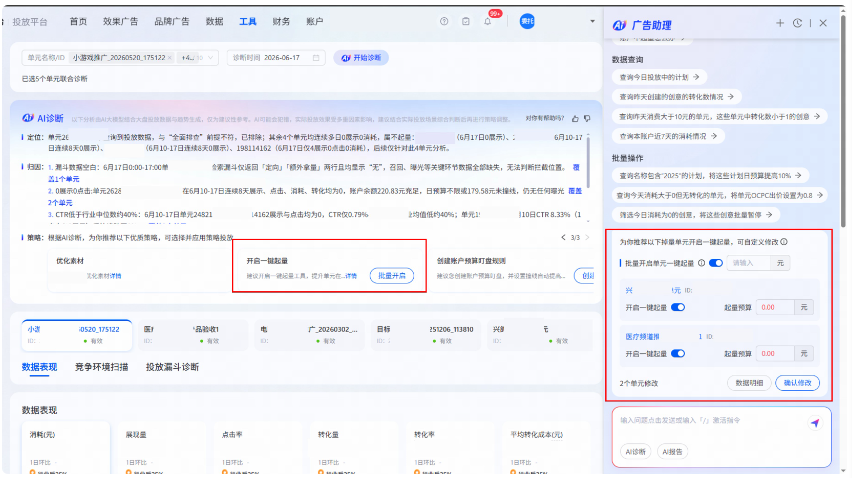
Task: Toggle 批量开启单元一键起量 switch
Action: (716, 263)
